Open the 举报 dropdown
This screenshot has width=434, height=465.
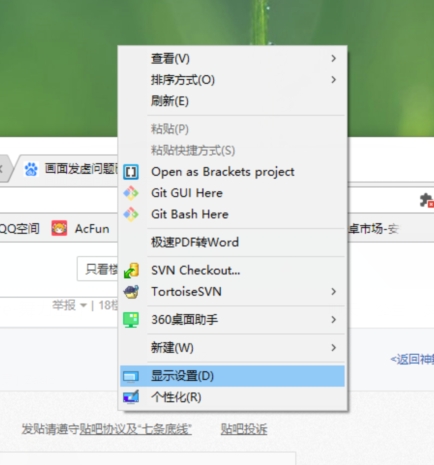point(69,305)
